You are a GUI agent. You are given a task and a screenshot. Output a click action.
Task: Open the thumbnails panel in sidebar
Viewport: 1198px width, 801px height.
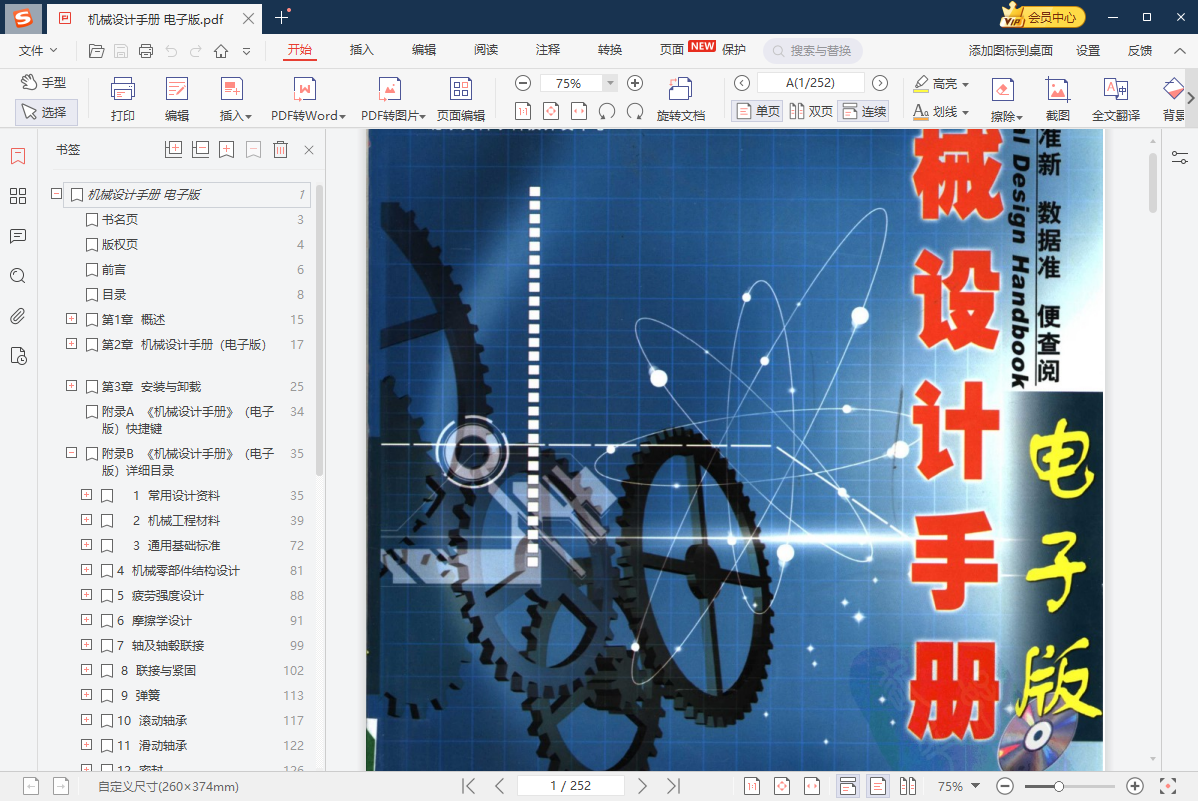tap(17, 196)
